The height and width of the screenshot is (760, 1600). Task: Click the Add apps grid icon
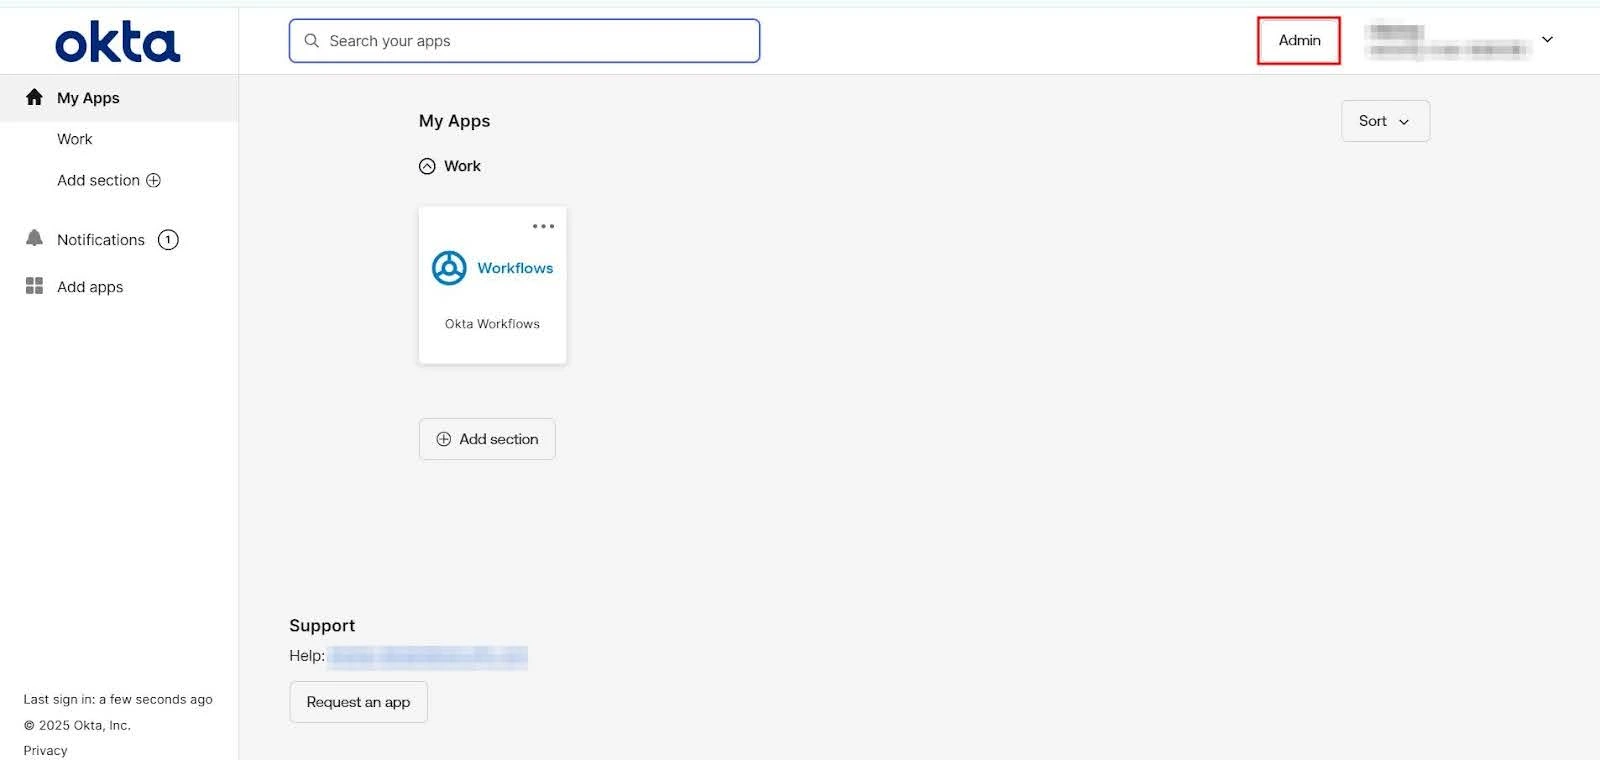pos(34,286)
